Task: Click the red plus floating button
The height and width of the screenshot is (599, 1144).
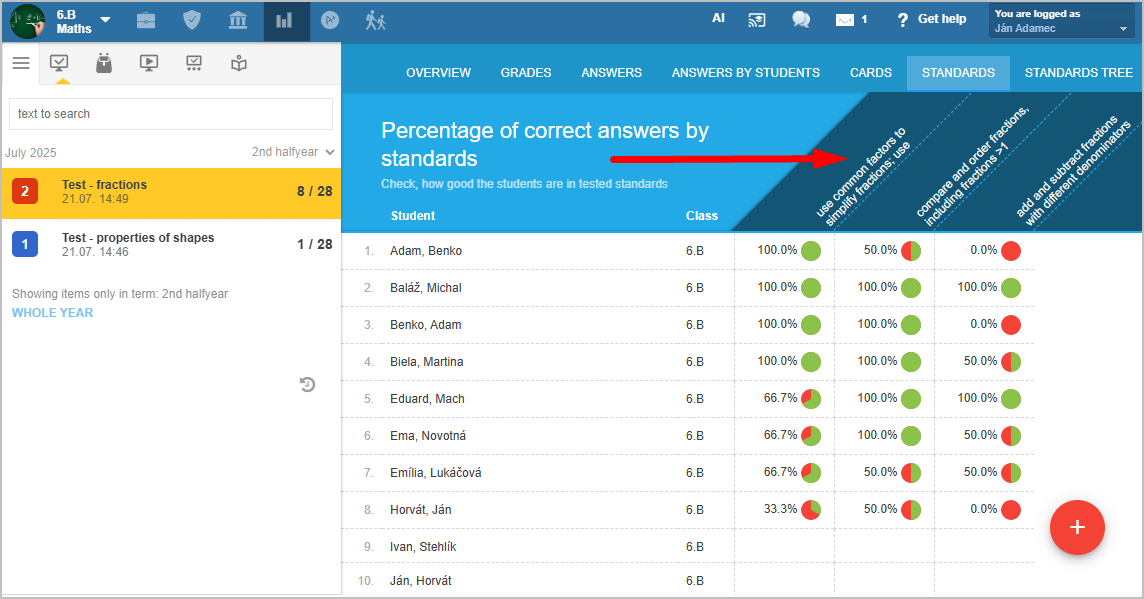Action: [1077, 527]
